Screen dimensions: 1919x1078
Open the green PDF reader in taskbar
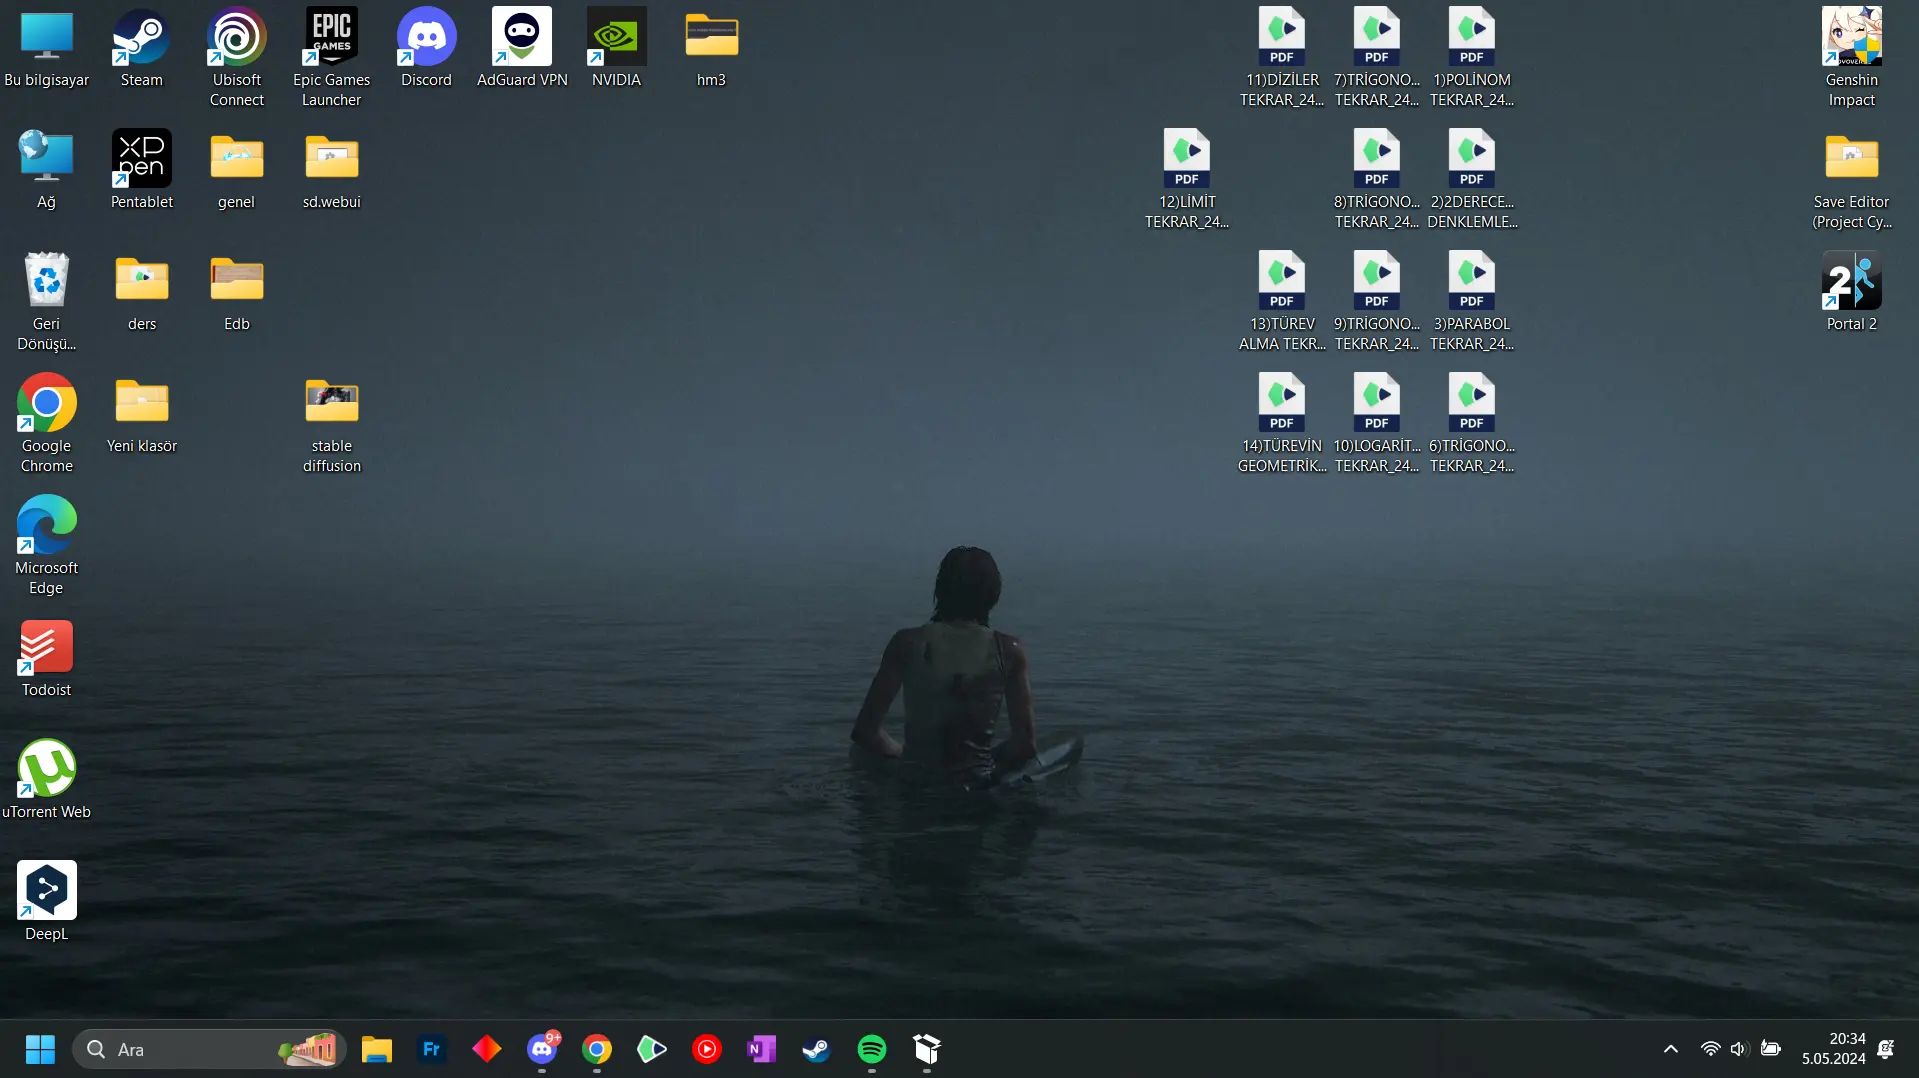(652, 1049)
